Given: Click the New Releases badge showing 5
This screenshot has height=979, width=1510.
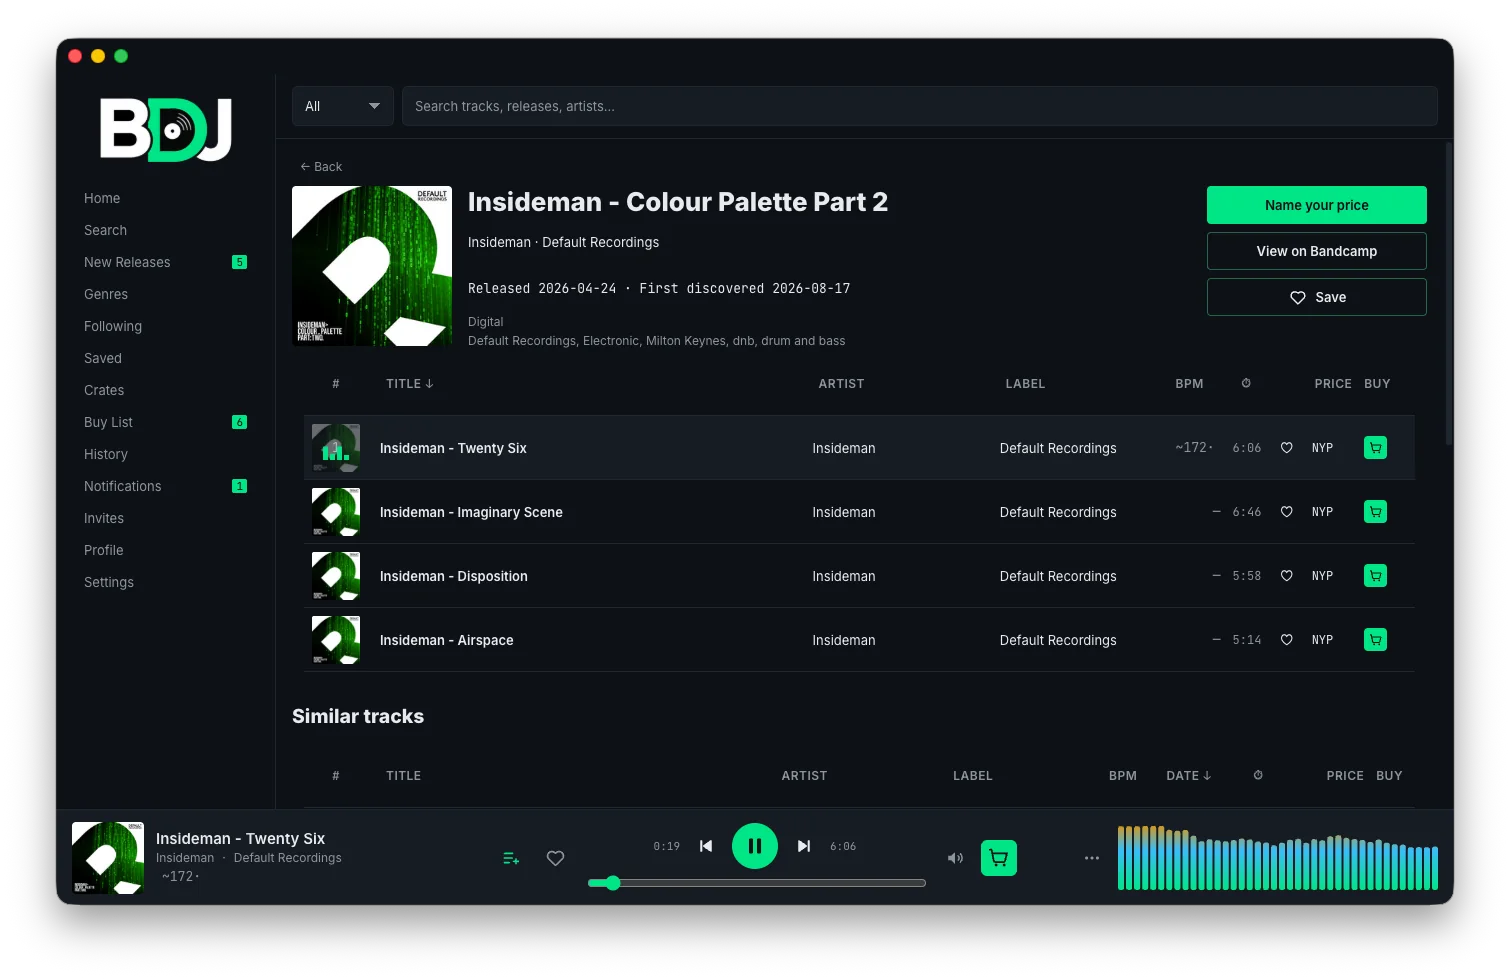Looking at the screenshot, I should pos(239,262).
